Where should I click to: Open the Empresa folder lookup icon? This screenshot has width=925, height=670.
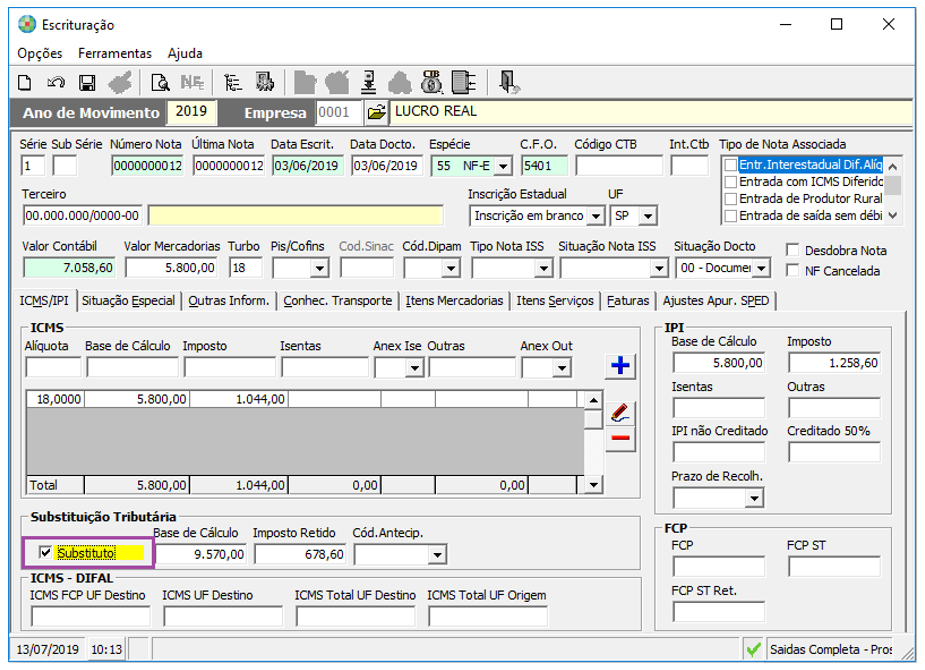tap(375, 112)
